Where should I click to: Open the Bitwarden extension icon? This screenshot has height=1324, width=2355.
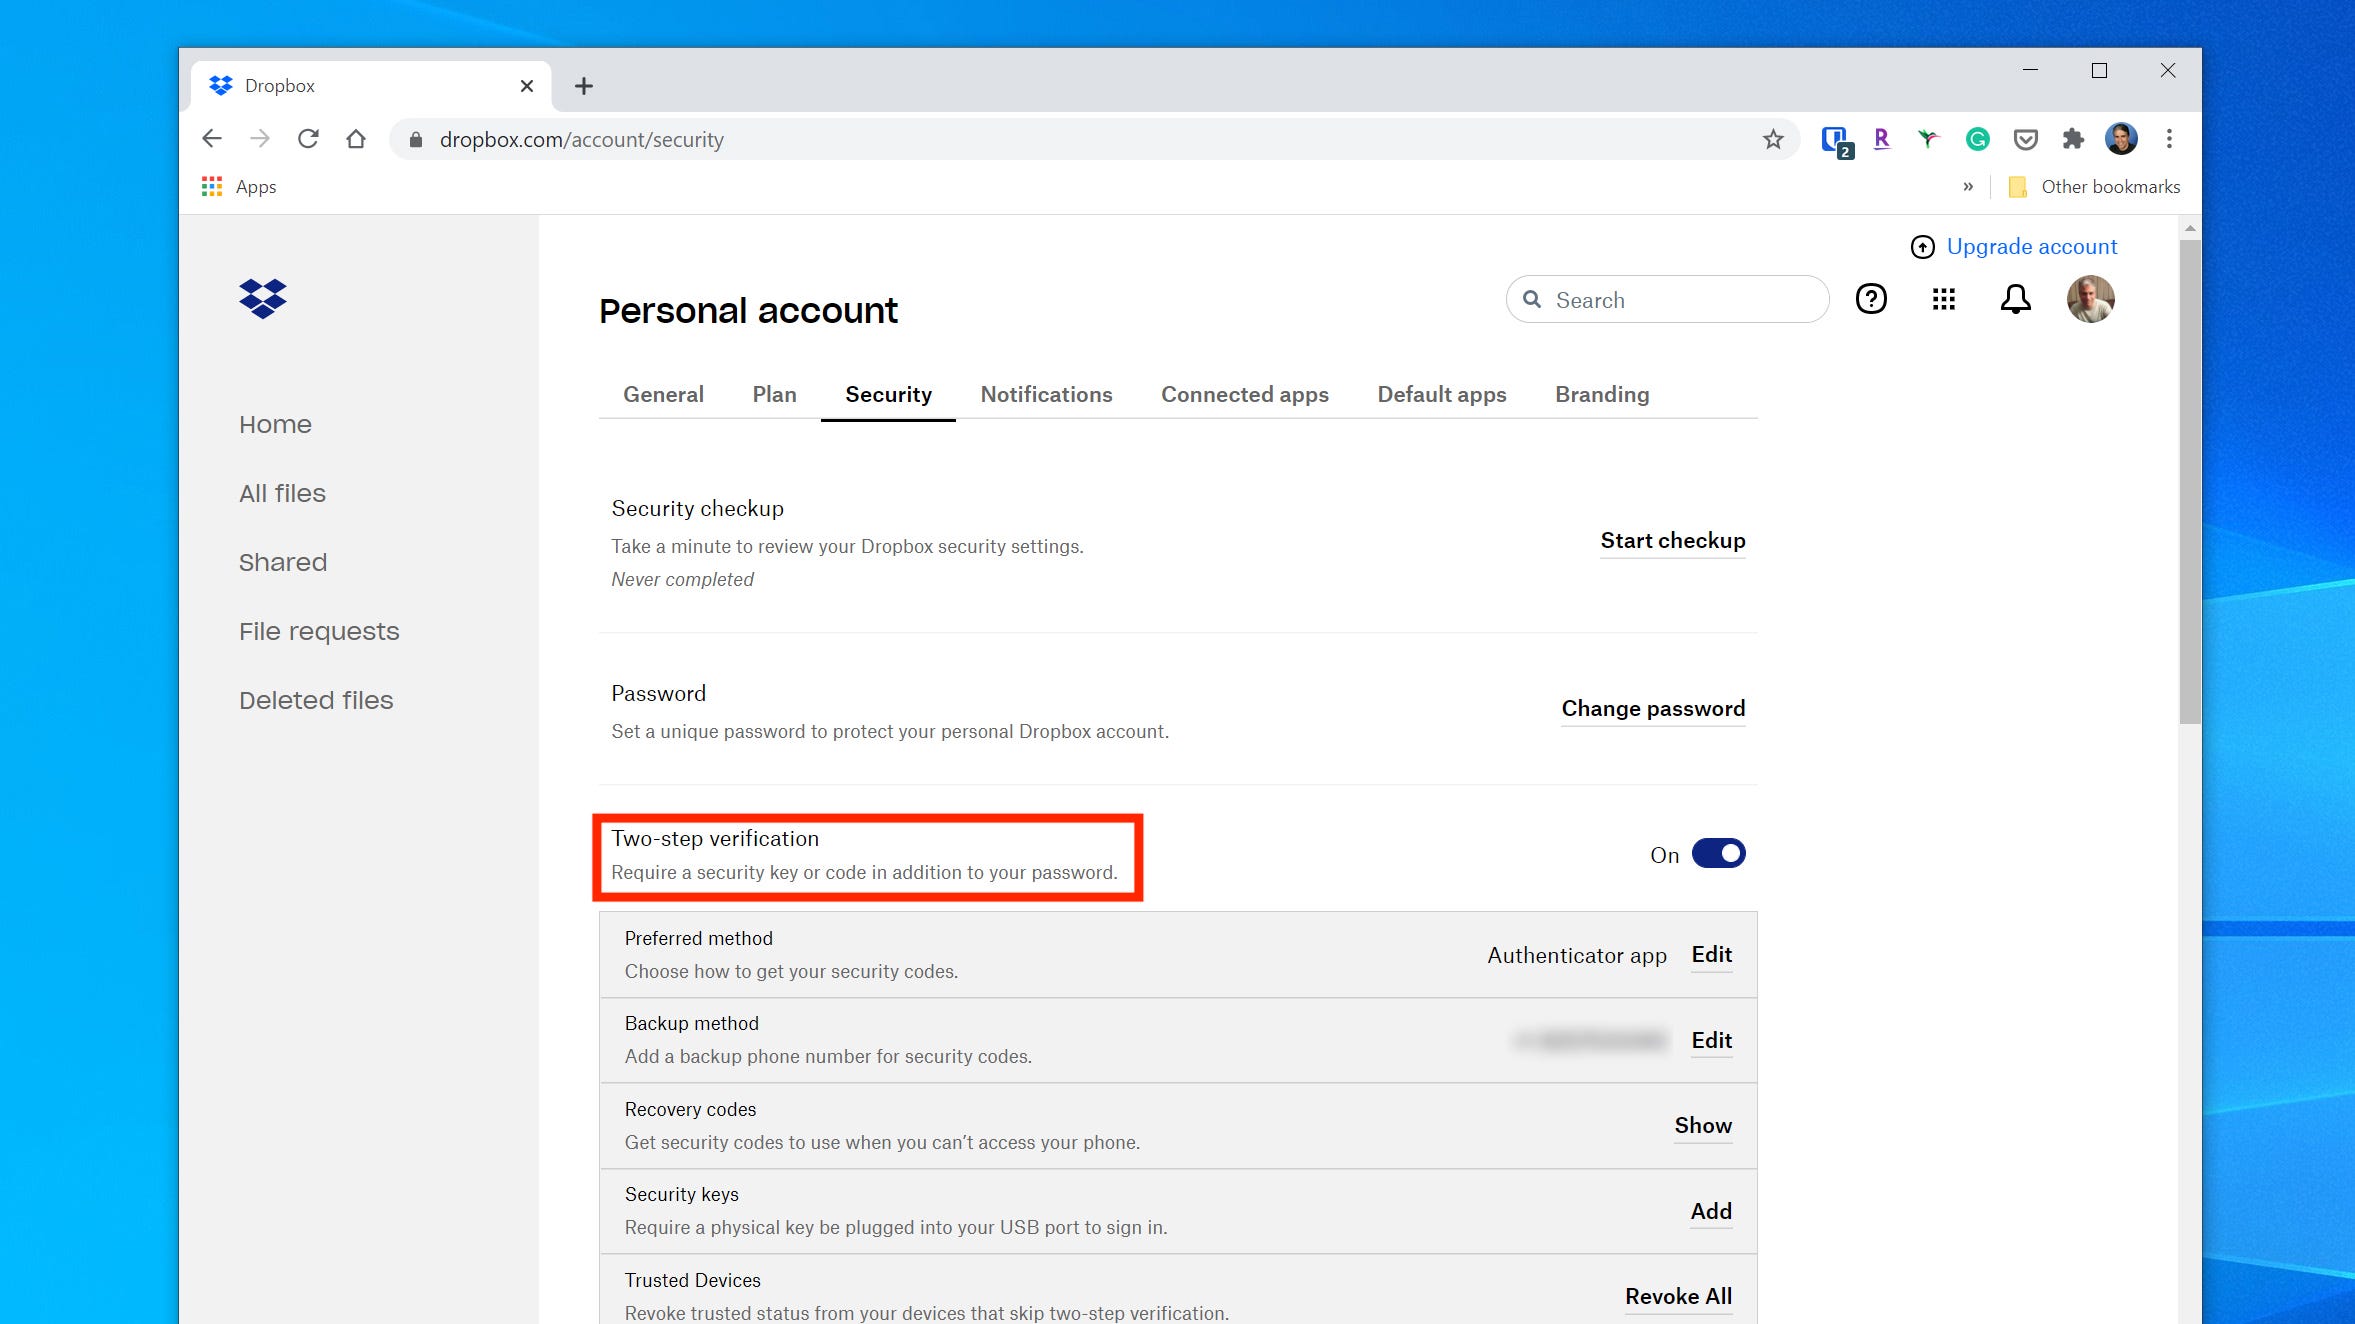point(1836,141)
